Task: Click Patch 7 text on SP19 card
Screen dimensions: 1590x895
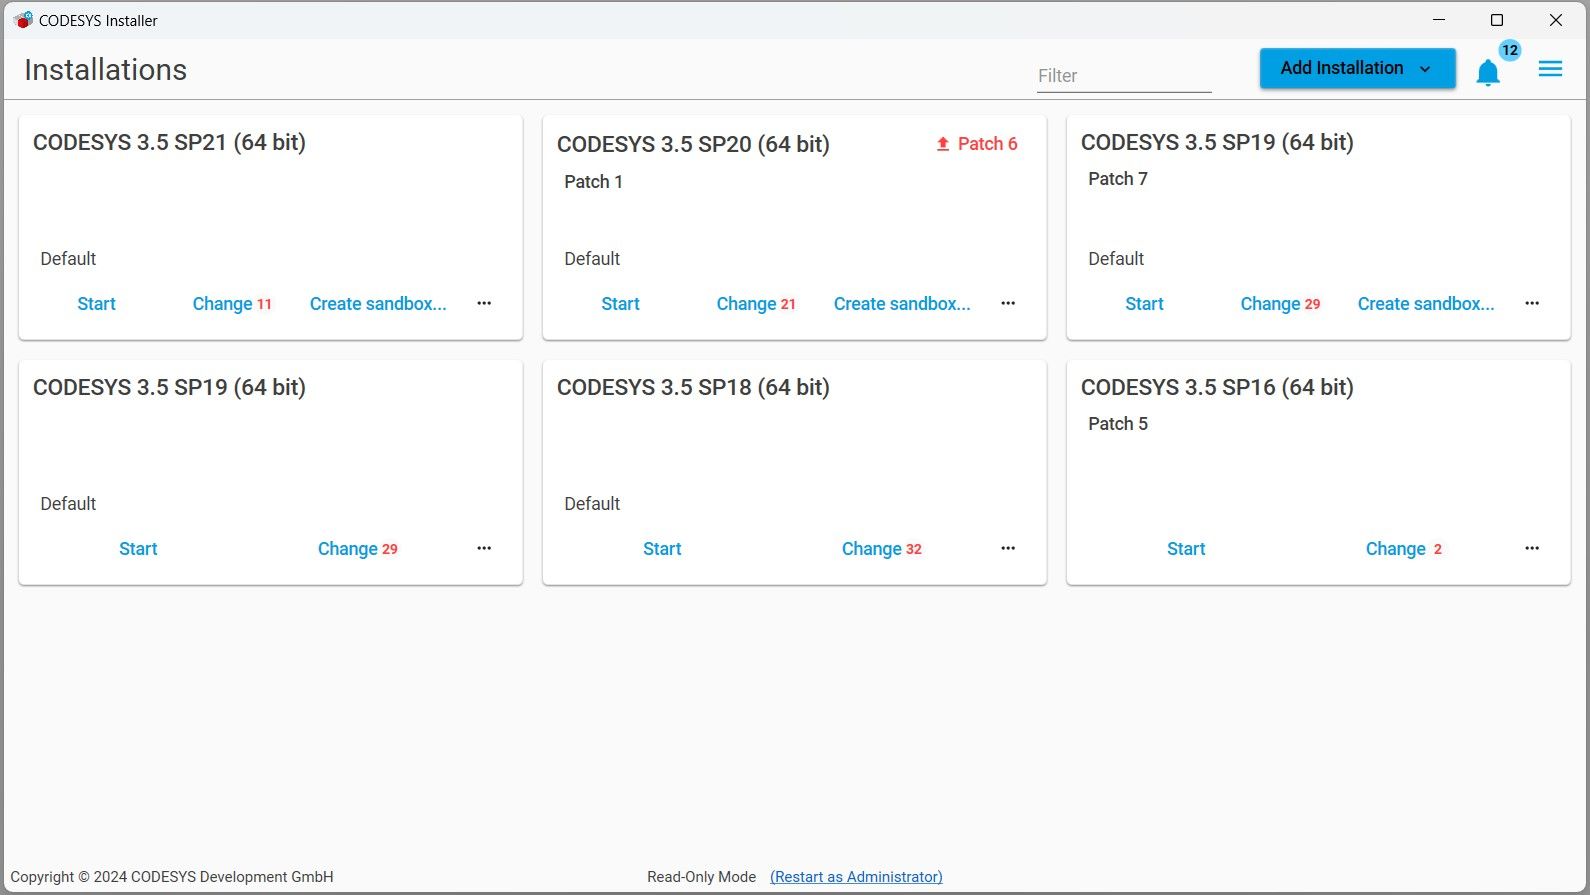Action: click(1118, 179)
